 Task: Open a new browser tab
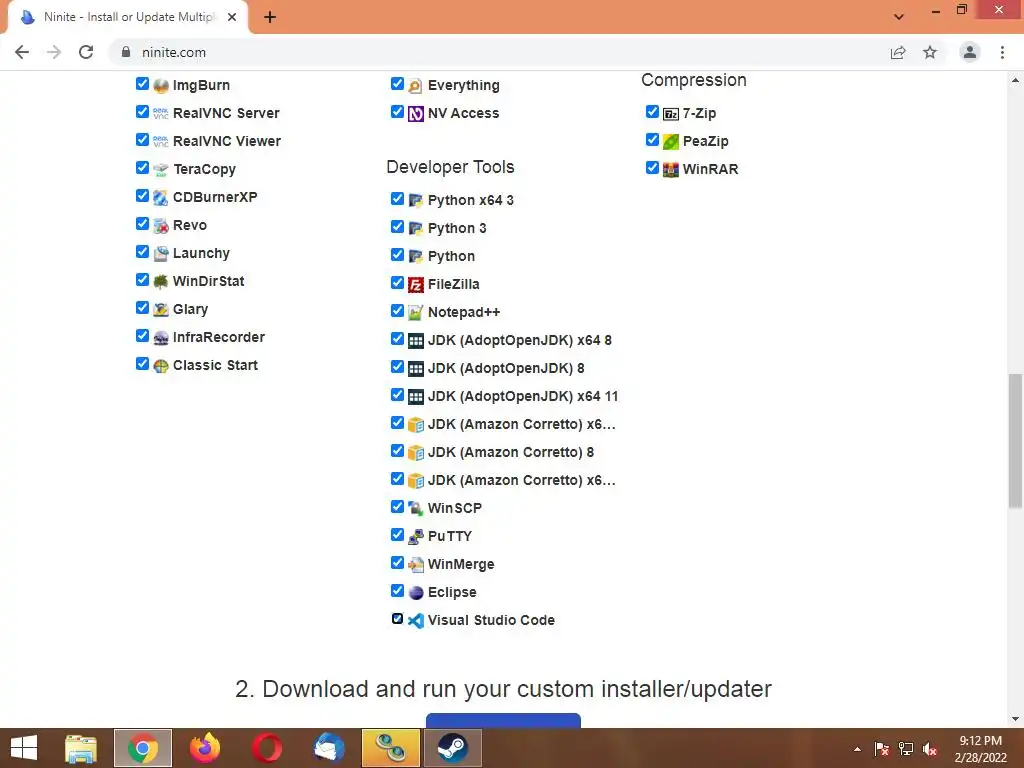tap(270, 17)
